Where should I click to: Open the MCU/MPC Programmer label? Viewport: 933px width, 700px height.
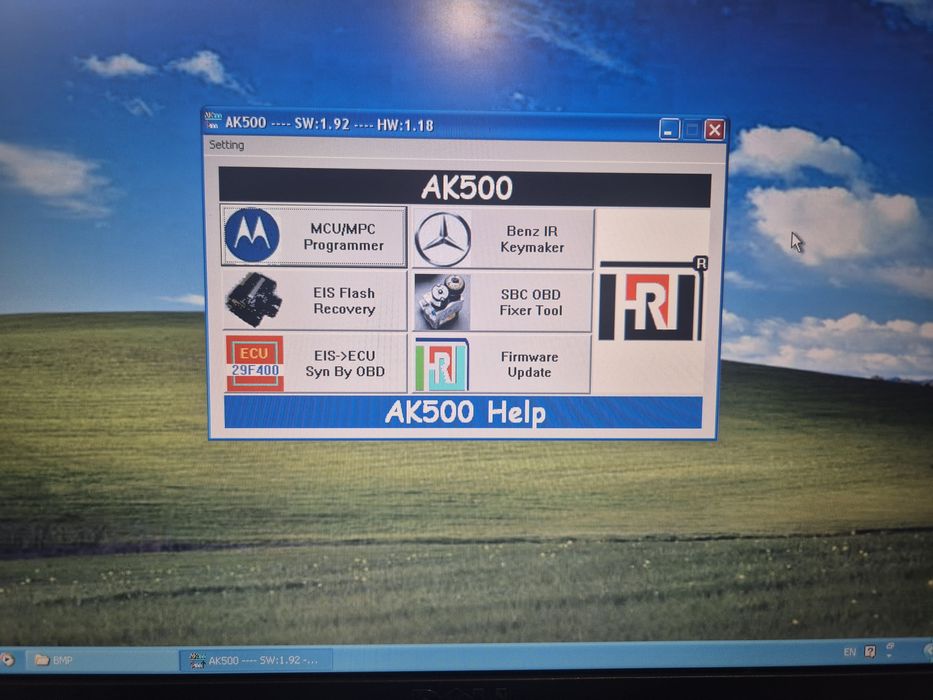click(x=343, y=237)
